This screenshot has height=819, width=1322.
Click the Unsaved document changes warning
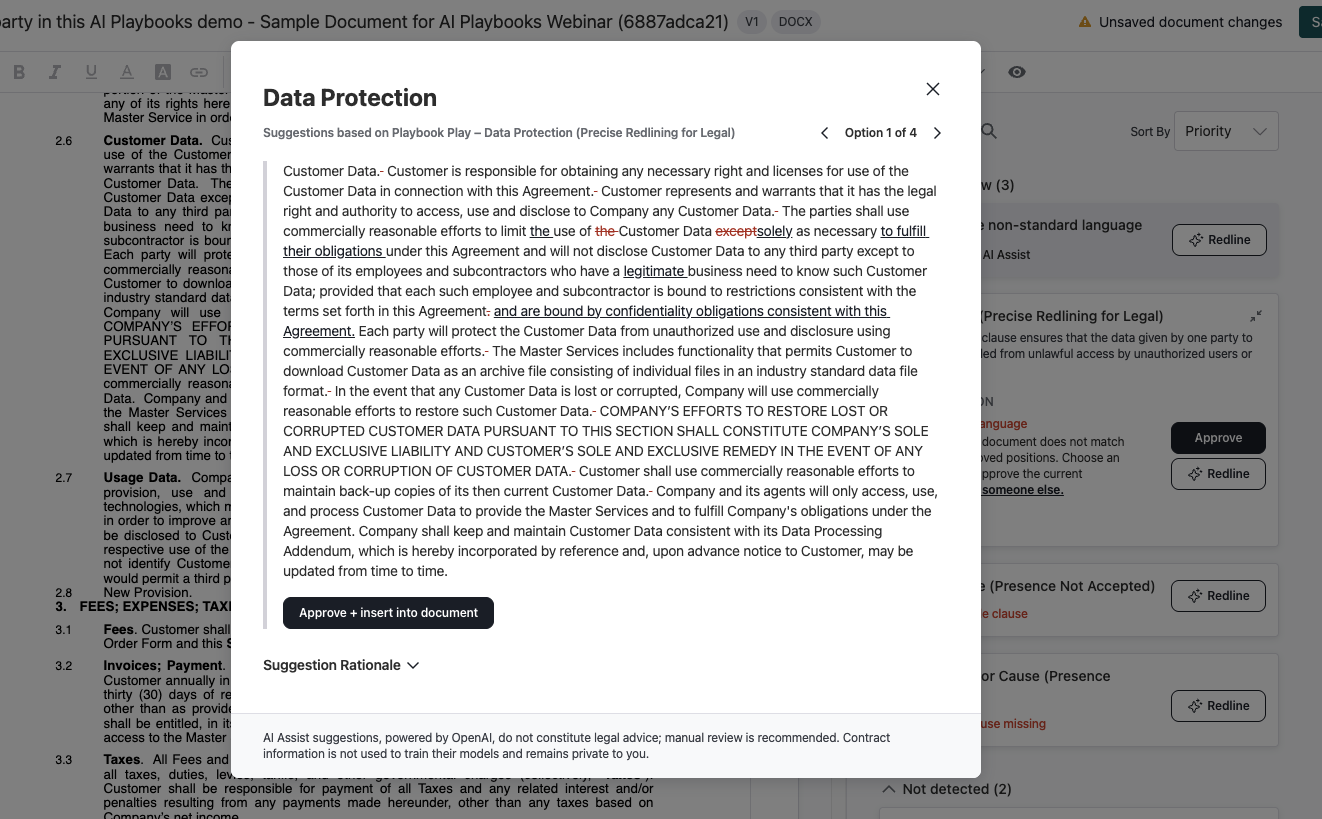pos(1180,21)
